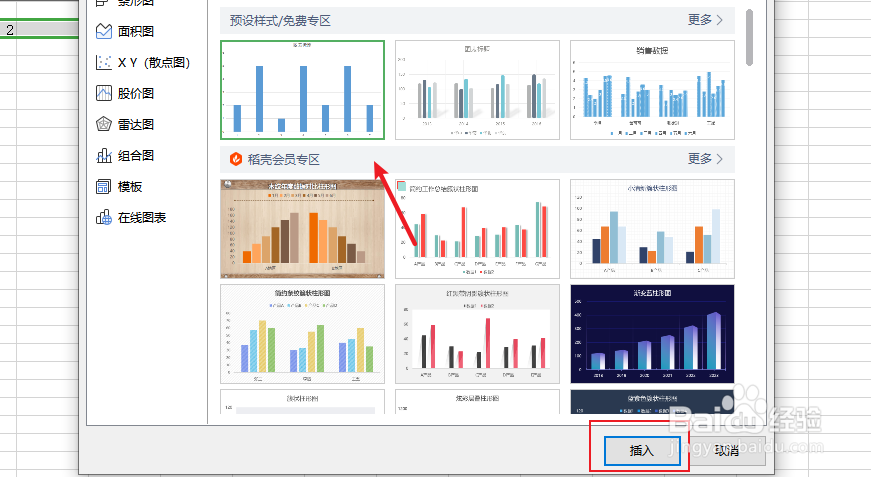Screen dimensions: 871x477
Task: Select the template icon (模板)
Action: (104, 187)
